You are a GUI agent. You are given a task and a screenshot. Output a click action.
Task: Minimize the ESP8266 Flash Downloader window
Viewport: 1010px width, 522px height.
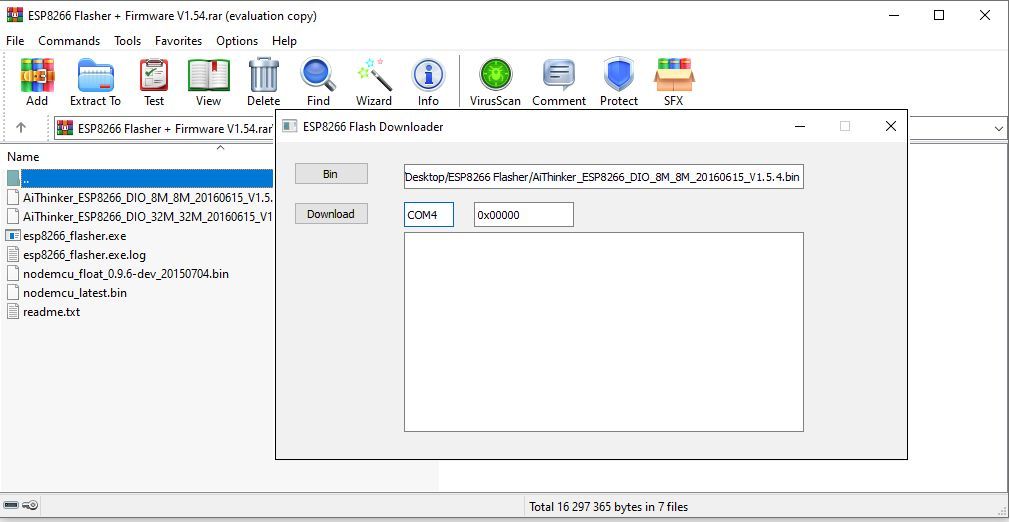[800, 126]
